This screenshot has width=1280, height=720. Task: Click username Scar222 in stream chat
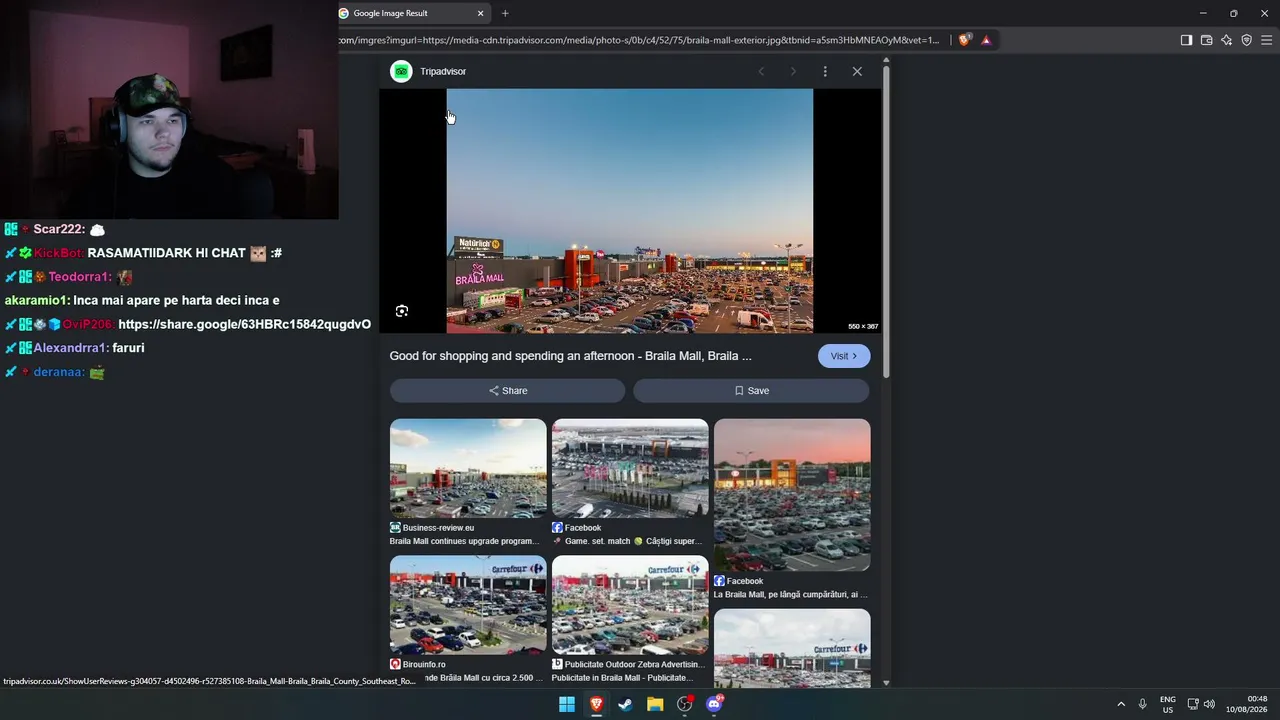tap(58, 230)
